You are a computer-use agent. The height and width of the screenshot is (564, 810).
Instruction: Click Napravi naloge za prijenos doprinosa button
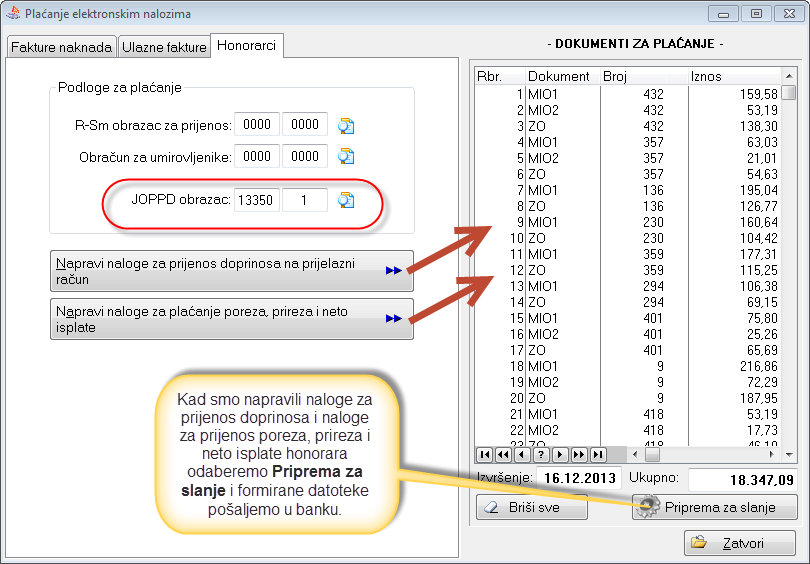pos(231,271)
